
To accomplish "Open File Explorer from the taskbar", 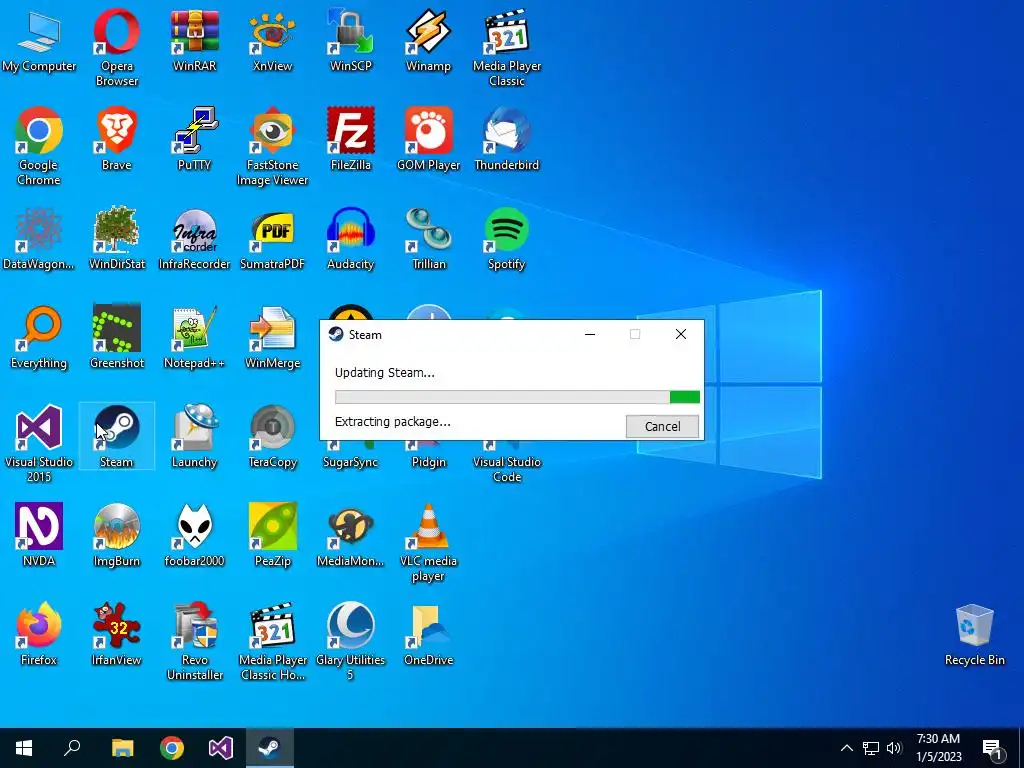I will (122, 748).
